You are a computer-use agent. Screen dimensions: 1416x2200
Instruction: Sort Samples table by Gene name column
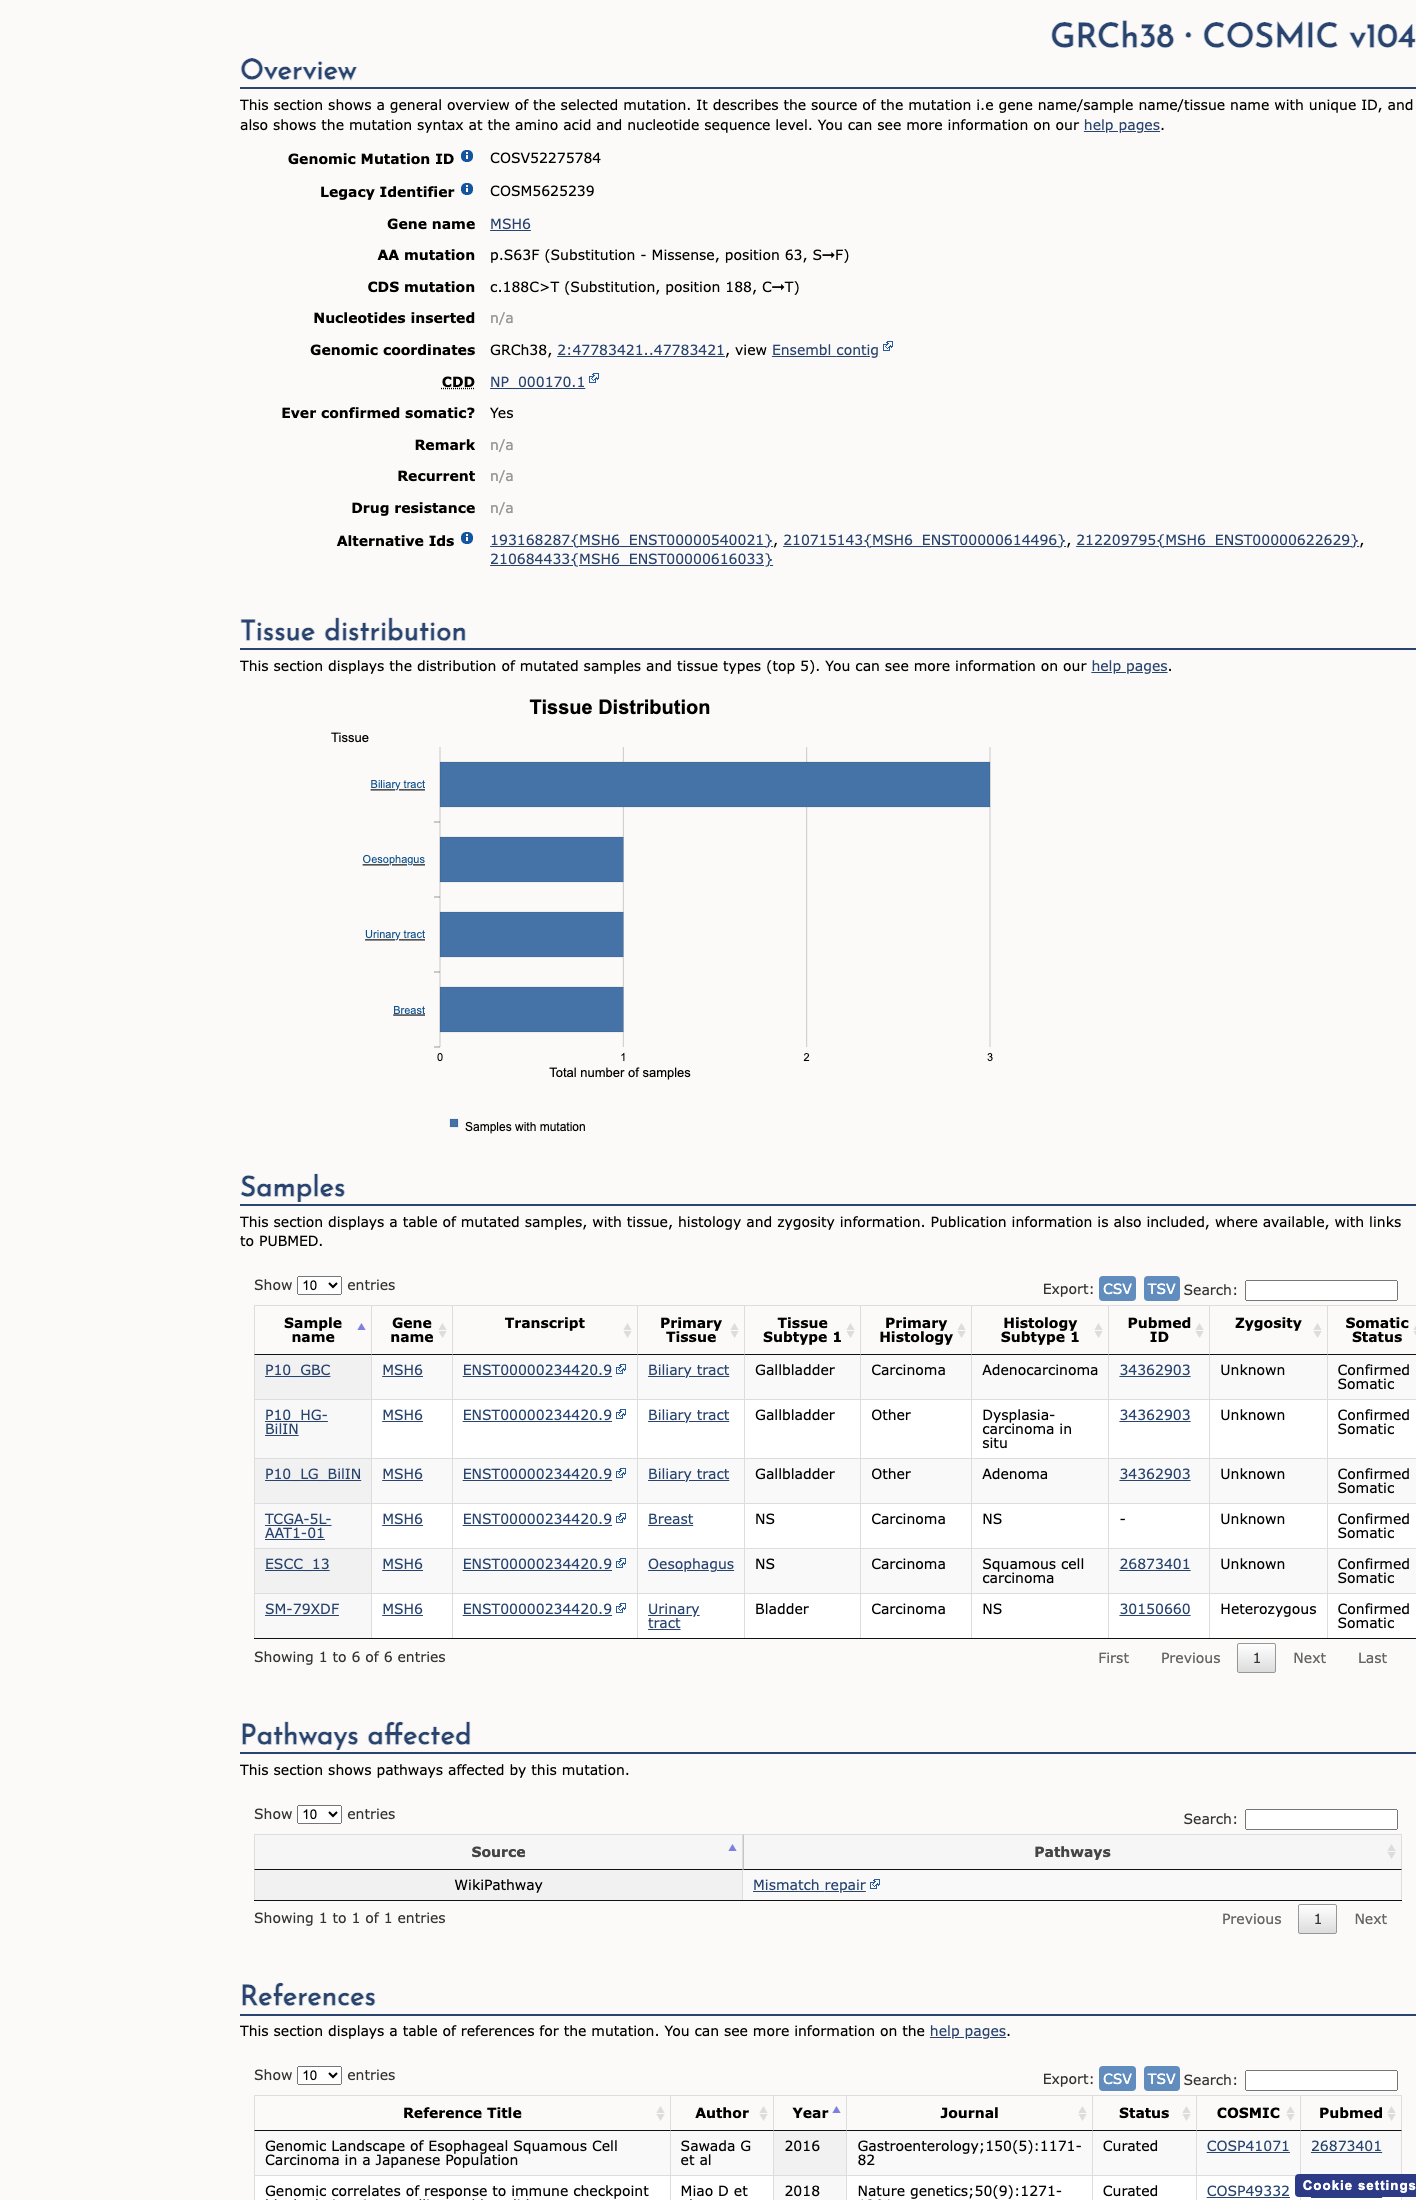point(412,1330)
